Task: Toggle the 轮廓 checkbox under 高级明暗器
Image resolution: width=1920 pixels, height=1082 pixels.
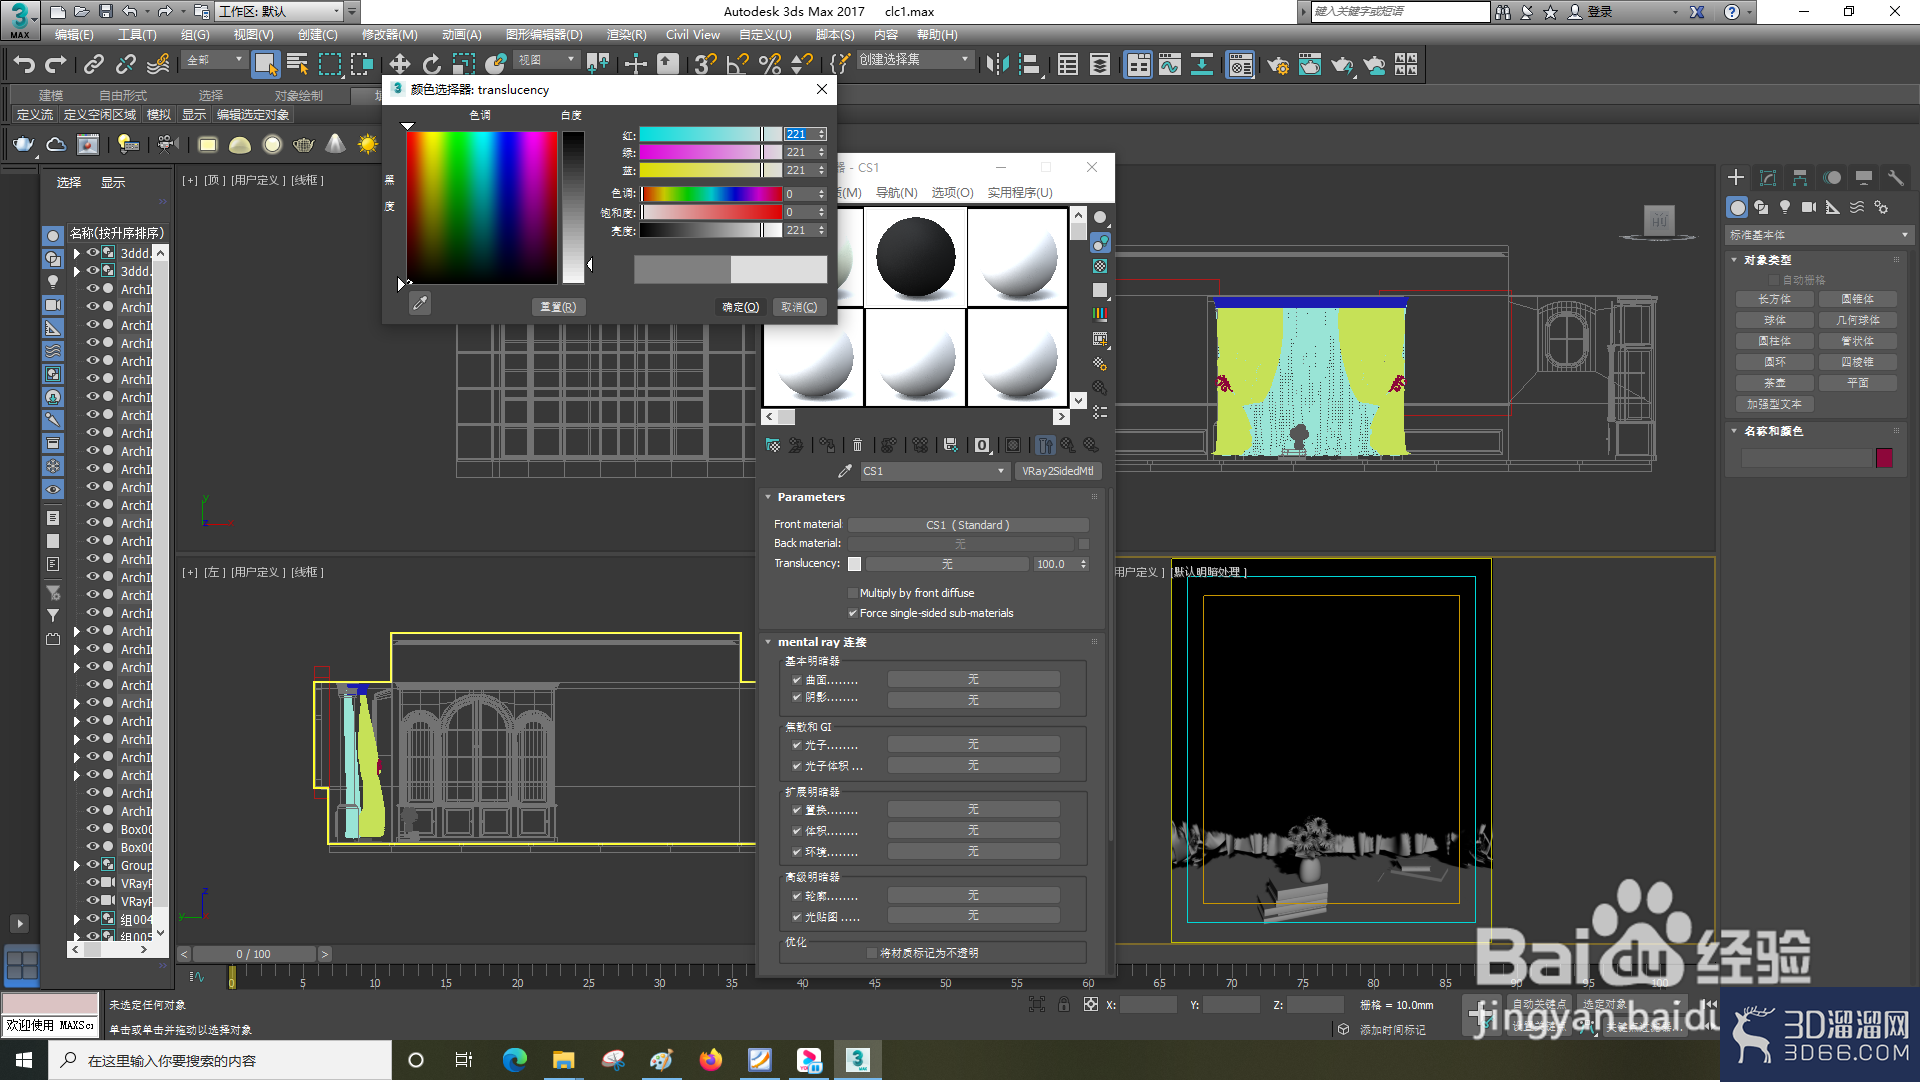Action: [x=797, y=896]
